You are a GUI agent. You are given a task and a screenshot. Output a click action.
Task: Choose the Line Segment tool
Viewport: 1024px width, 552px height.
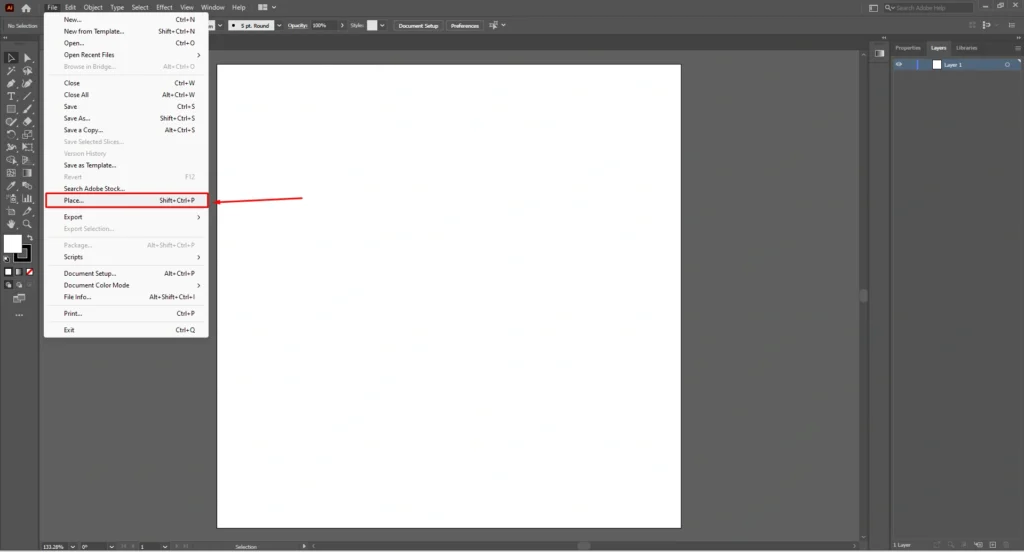[27, 96]
